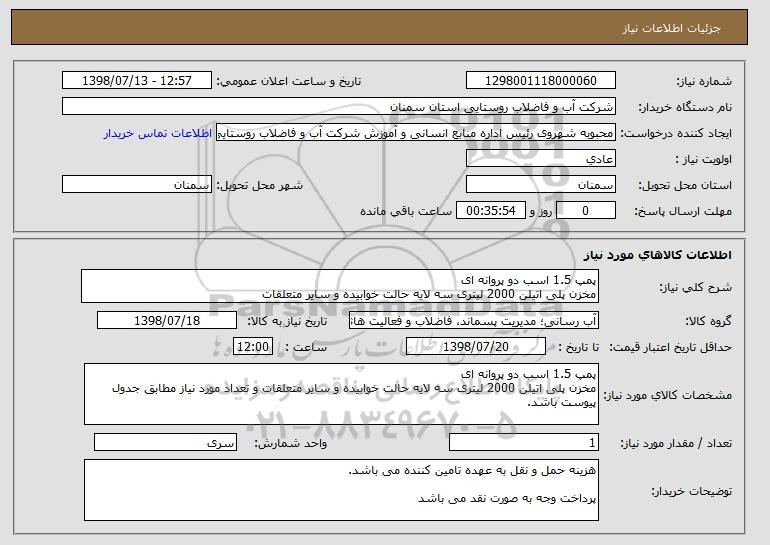770x545 pixels.
Task: Click the ساعت باقی مانده text
Action: tap(406, 211)
